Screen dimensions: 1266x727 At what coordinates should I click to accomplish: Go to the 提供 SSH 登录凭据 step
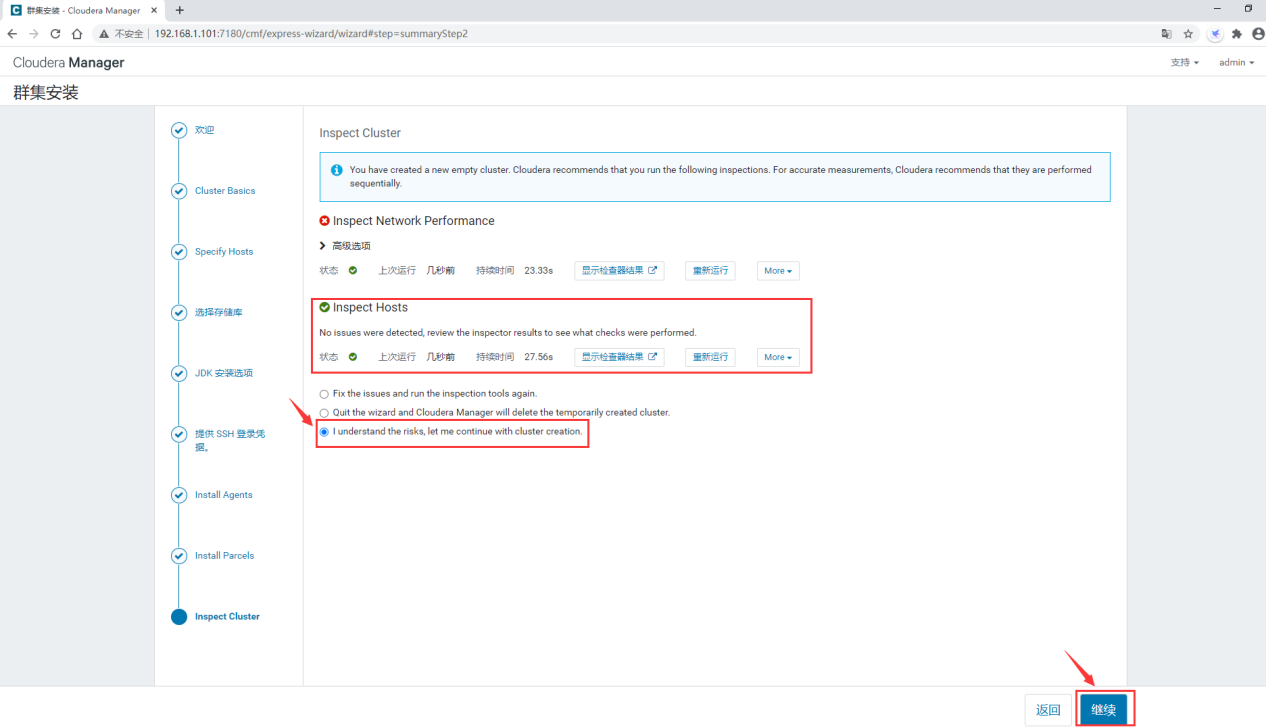[230, 441]
